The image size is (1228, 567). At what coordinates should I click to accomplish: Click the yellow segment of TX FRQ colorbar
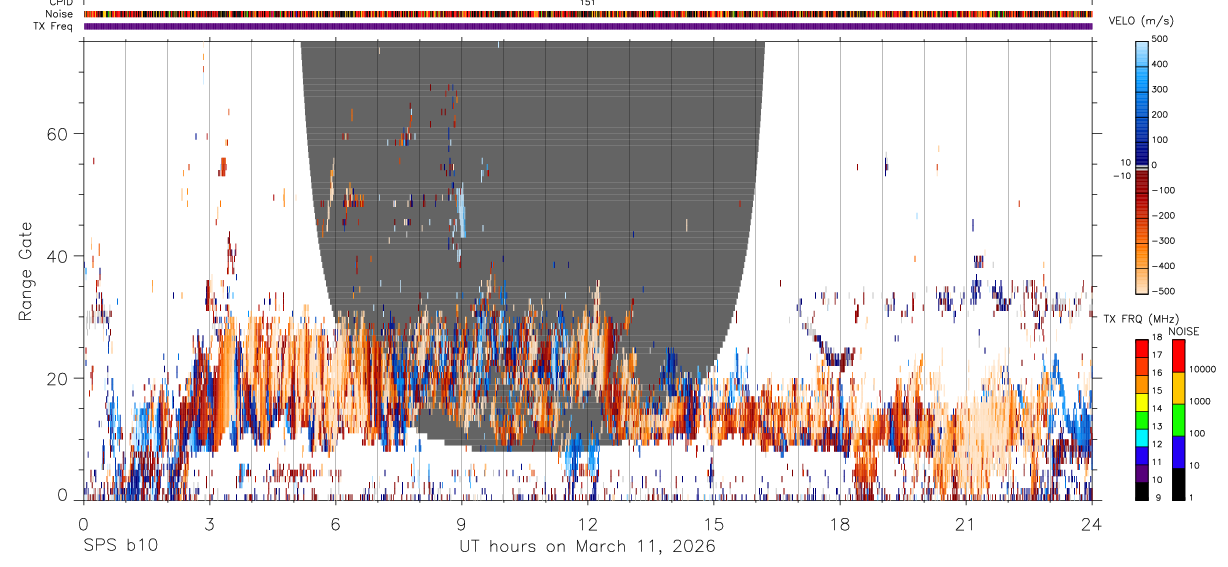pos(1142,402)
